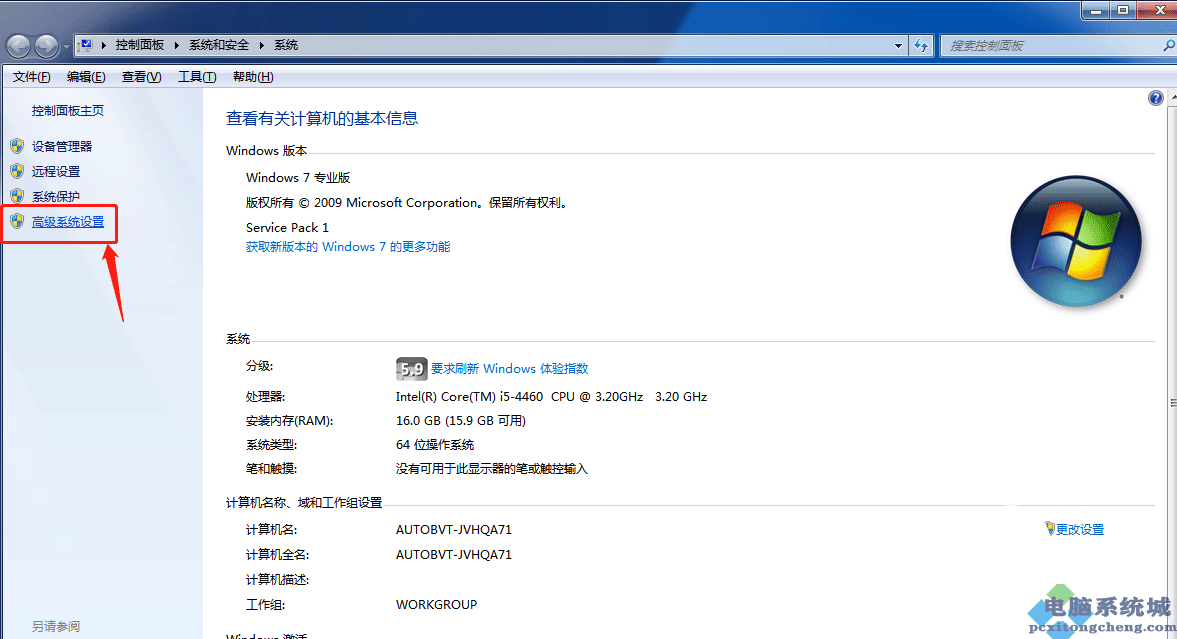This screenshot has width=1177, height=639.
Task: Select the 64 位操作系统 value
Action: [x=435, y=445]
